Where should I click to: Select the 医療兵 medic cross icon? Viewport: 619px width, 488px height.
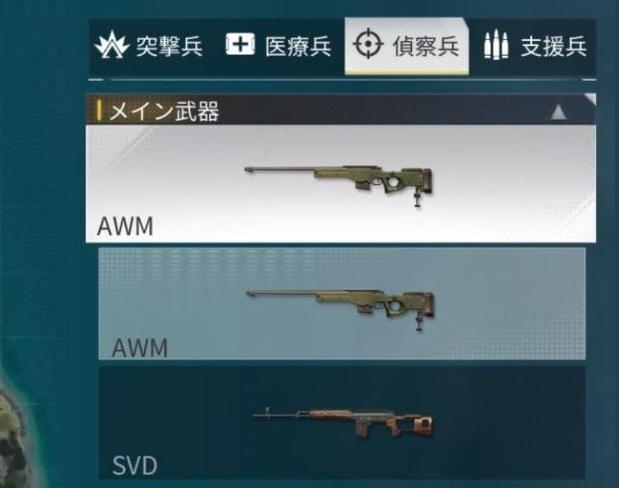(240, 44)
